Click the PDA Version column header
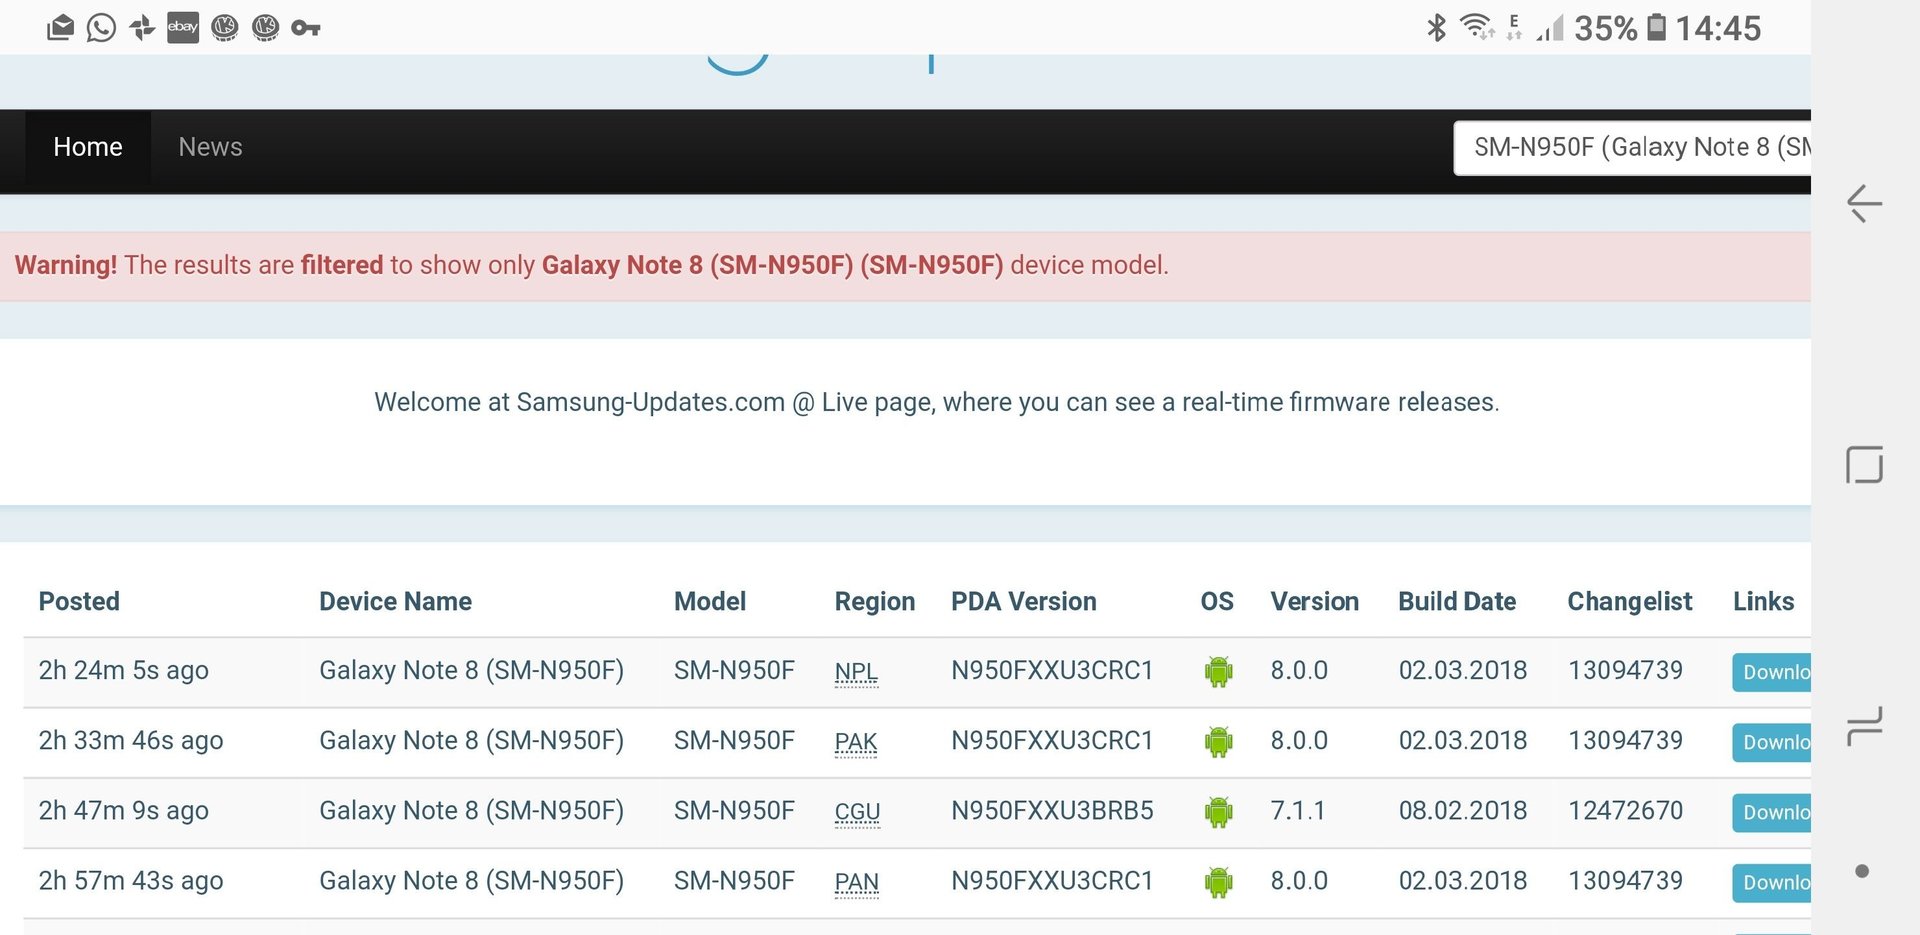The image size is (1920, 935). tap(1023, 601)
